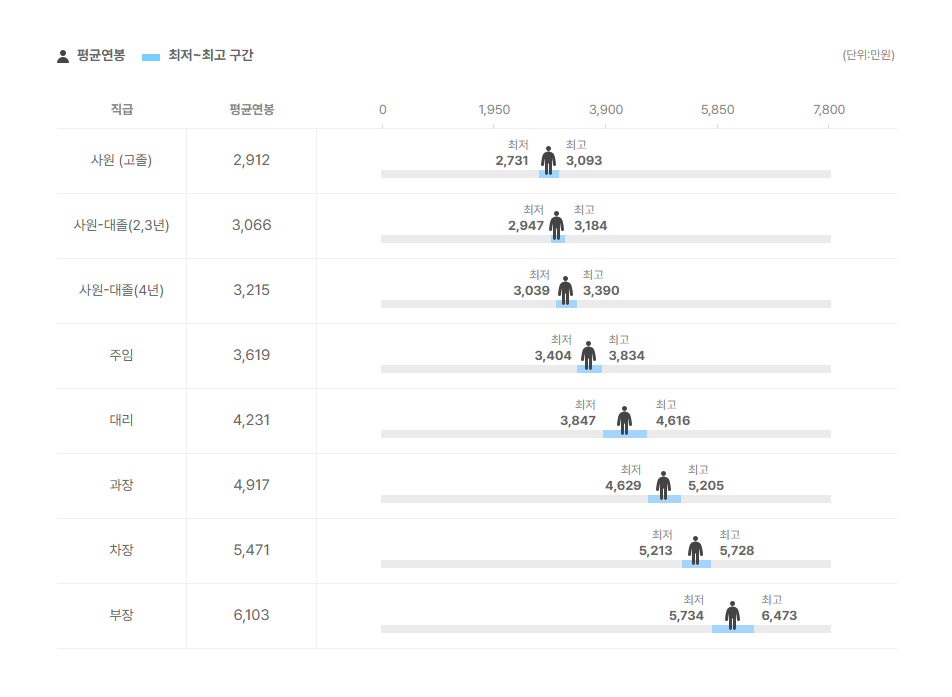Click the person icon in the 주임 row
The height and width of the screenshot is (697, 952).
pyautogui.click(x=588, y=355)
